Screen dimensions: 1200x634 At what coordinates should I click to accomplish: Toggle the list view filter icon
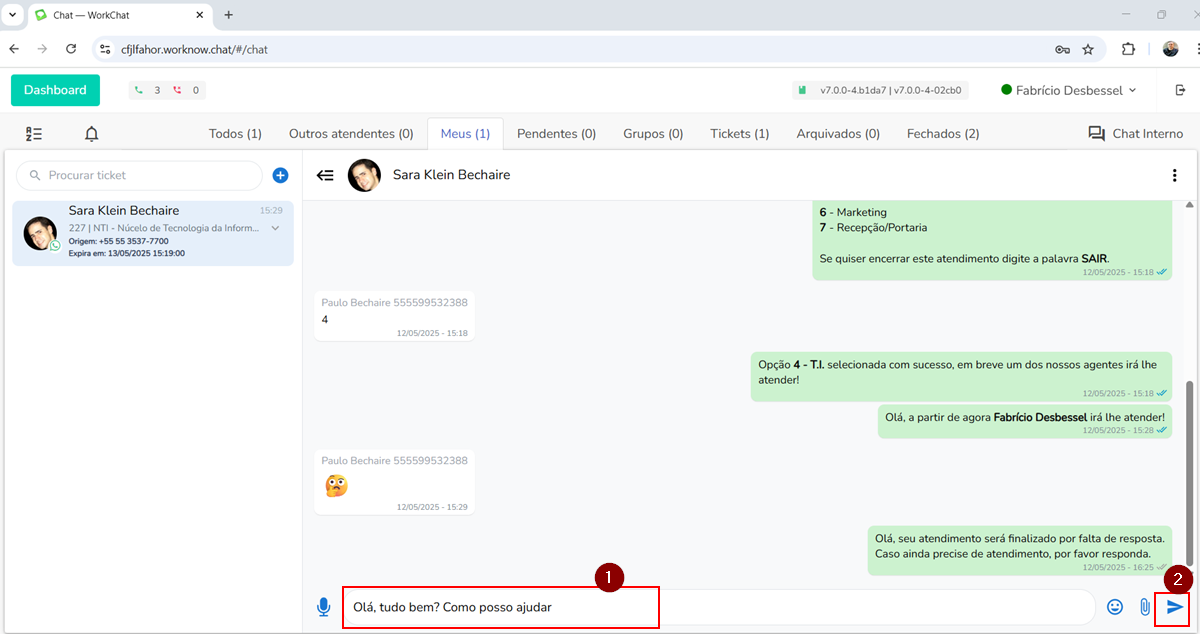click(x=34, y=134)
